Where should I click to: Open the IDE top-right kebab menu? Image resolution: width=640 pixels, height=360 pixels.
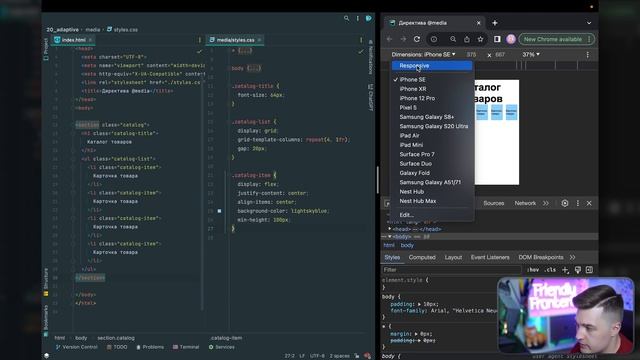(358, 18)
